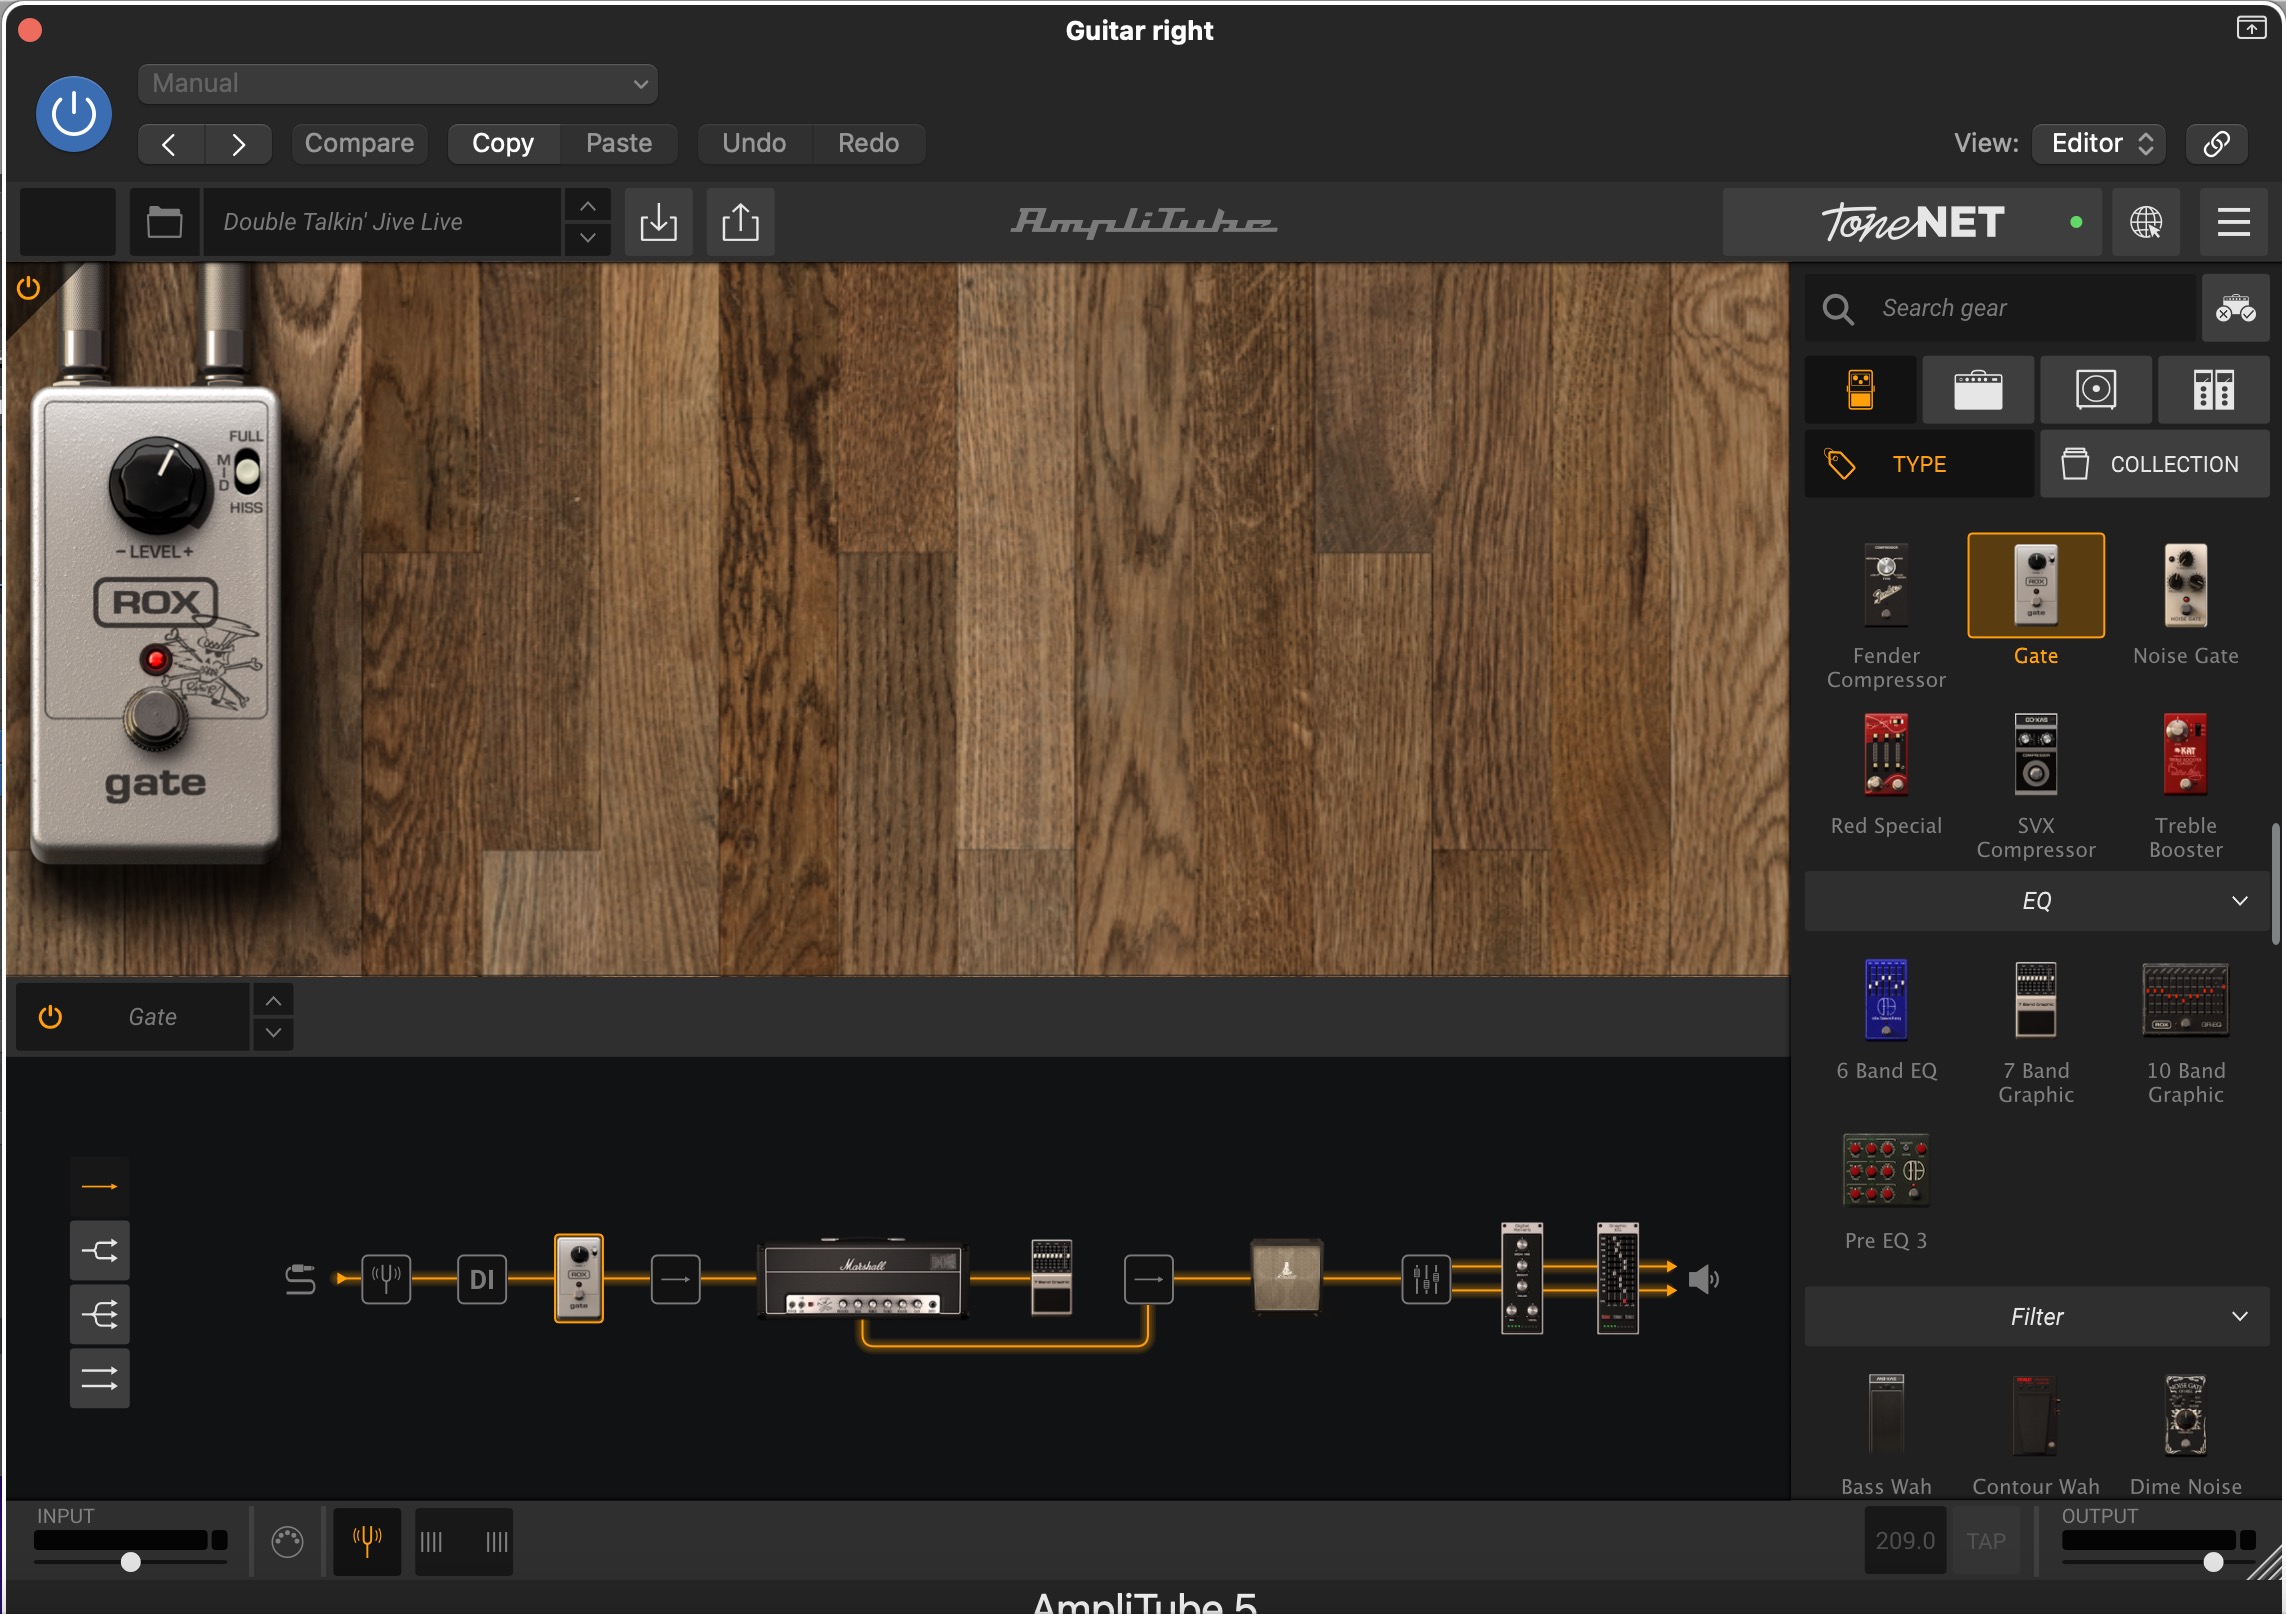Open the Manual preset dropdown
The image size is (2286, 1614).
398,84
